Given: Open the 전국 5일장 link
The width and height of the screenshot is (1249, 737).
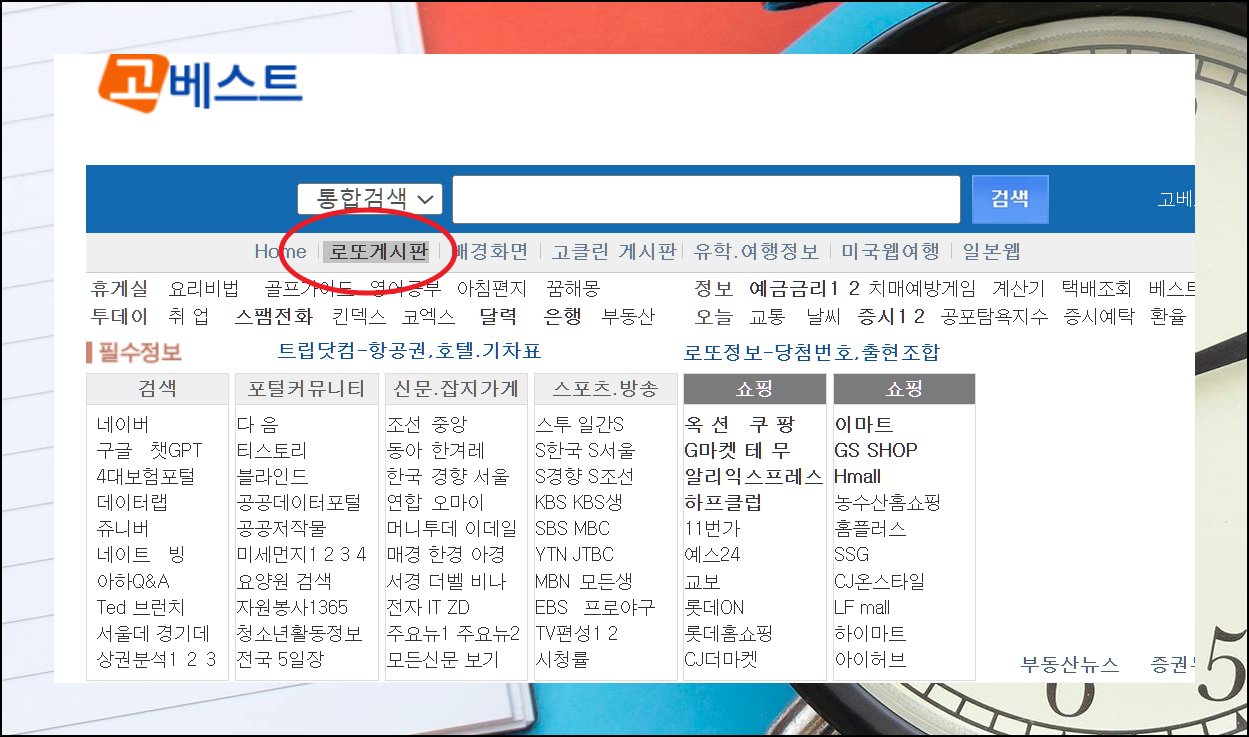Looking at the screenshot, I should (280, 660).
